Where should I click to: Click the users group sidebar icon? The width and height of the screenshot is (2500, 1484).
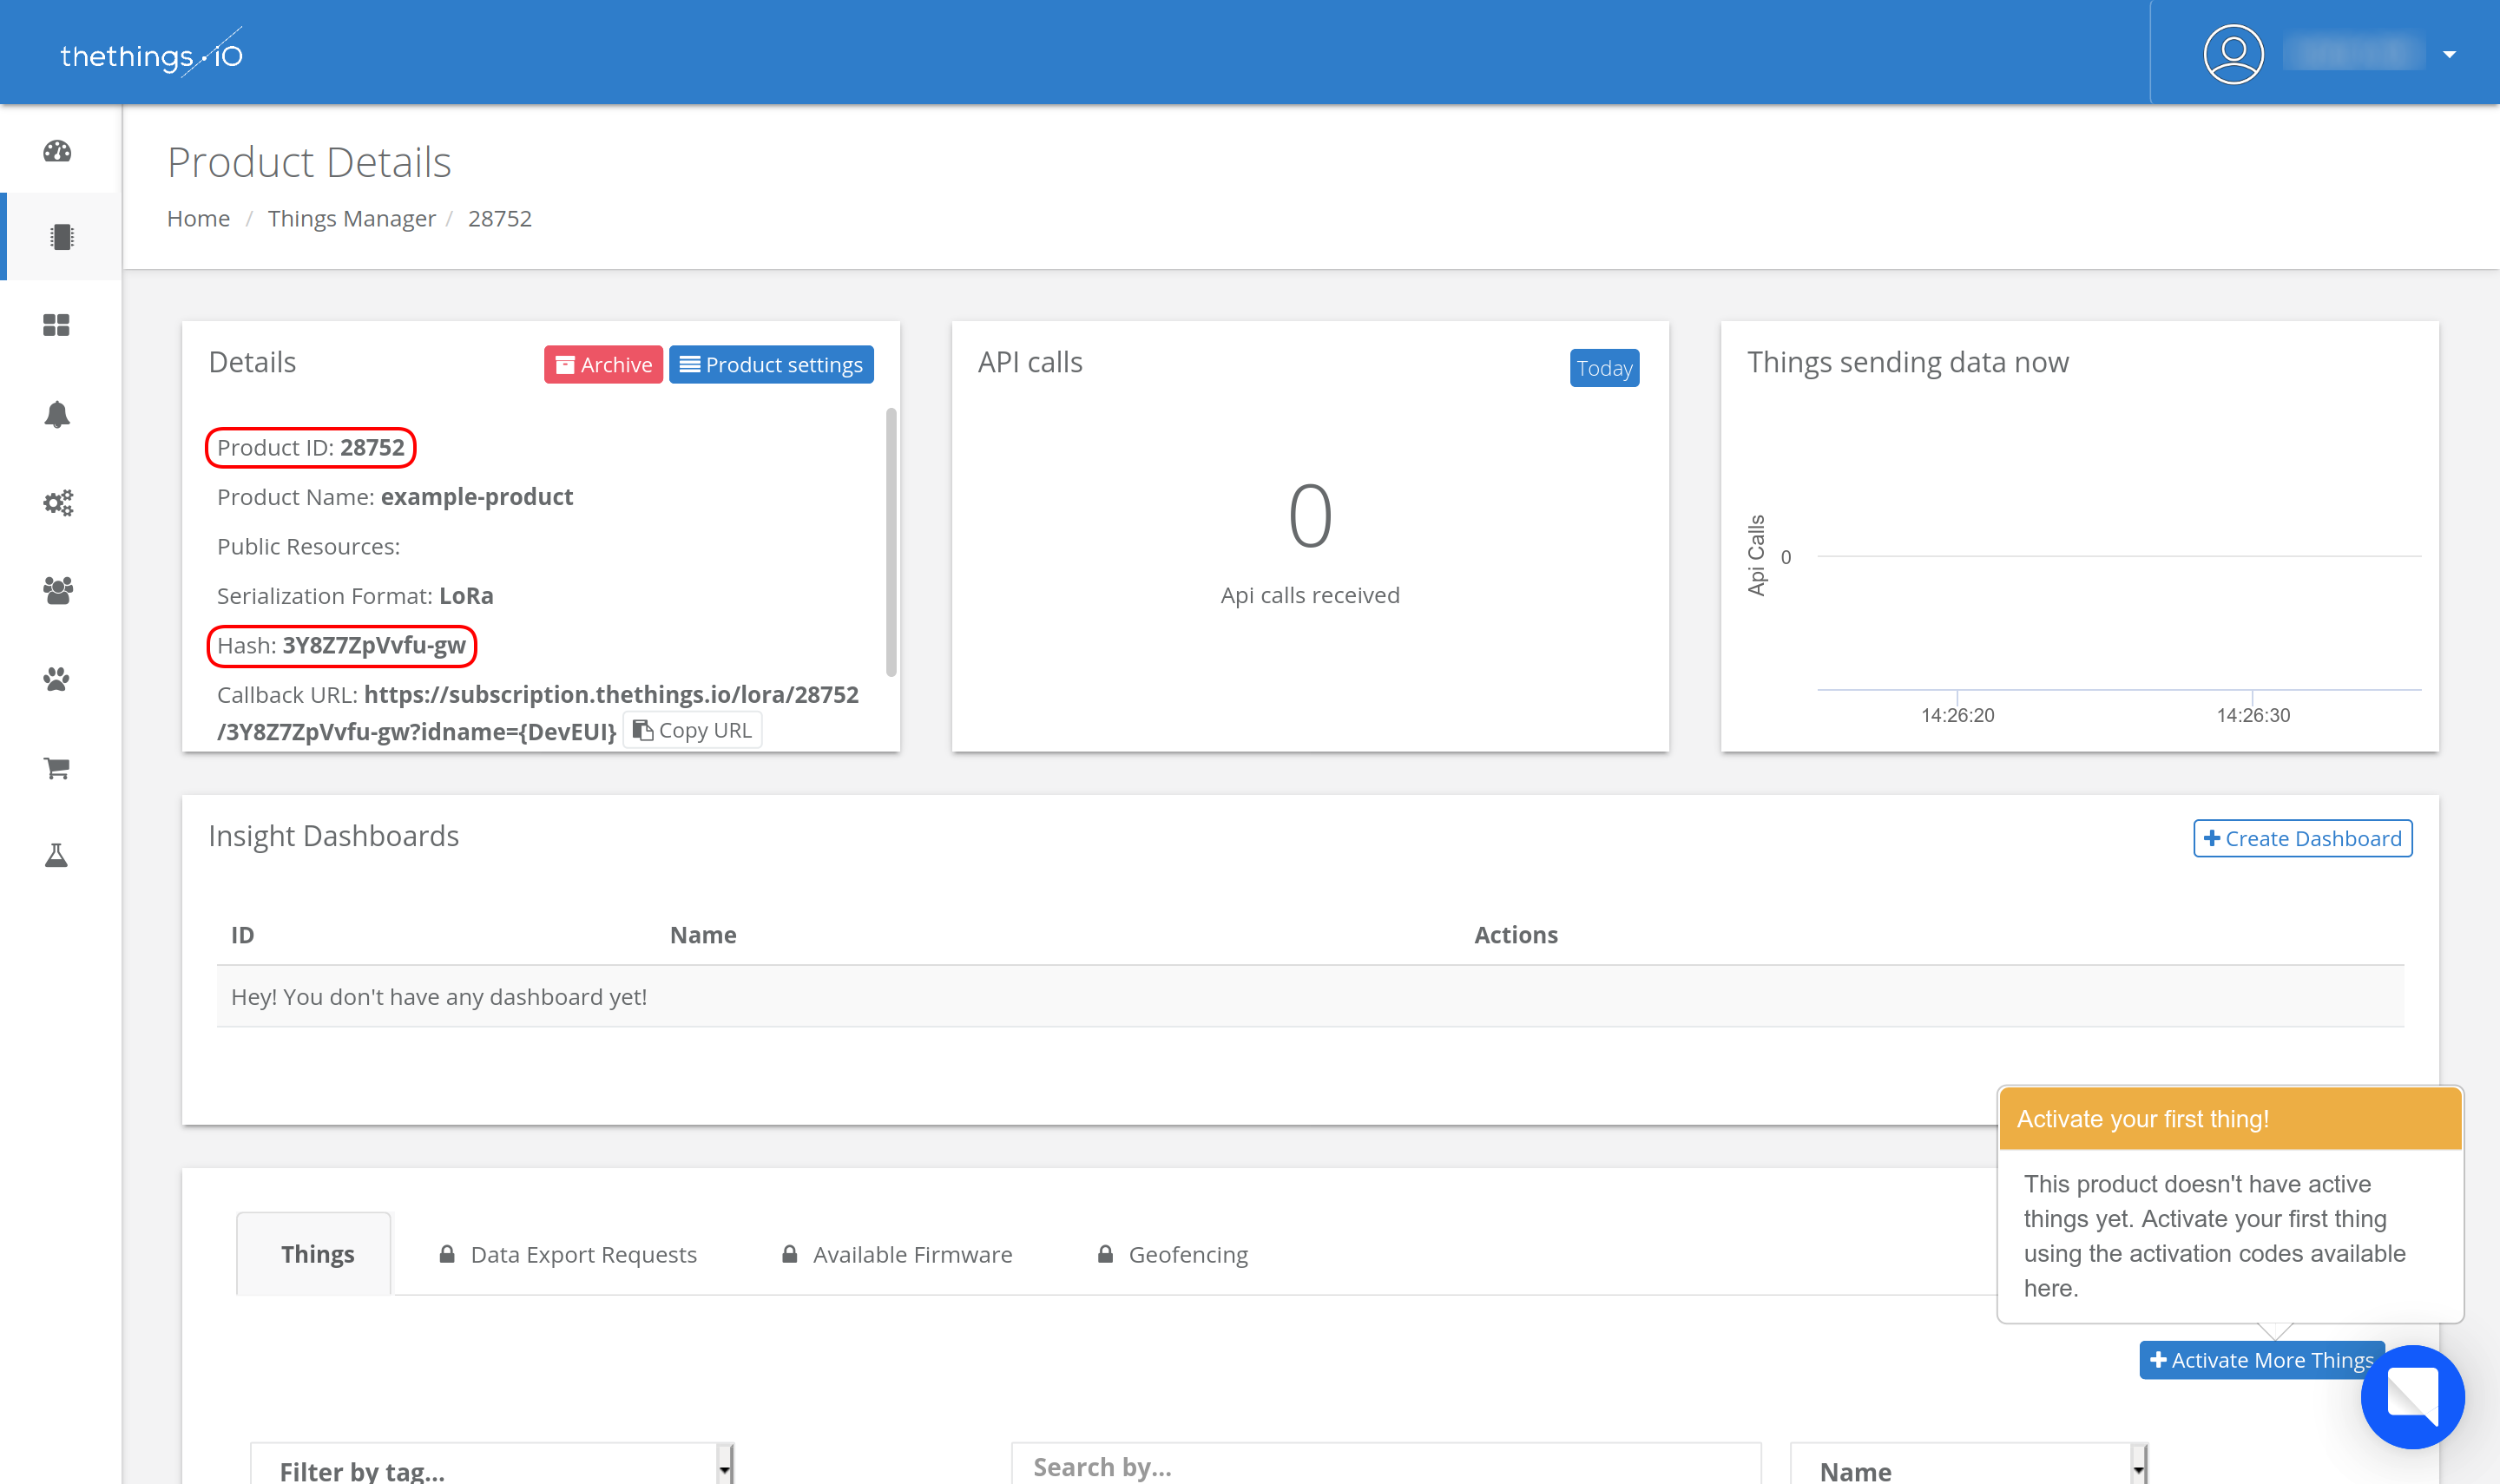point(57,590)
